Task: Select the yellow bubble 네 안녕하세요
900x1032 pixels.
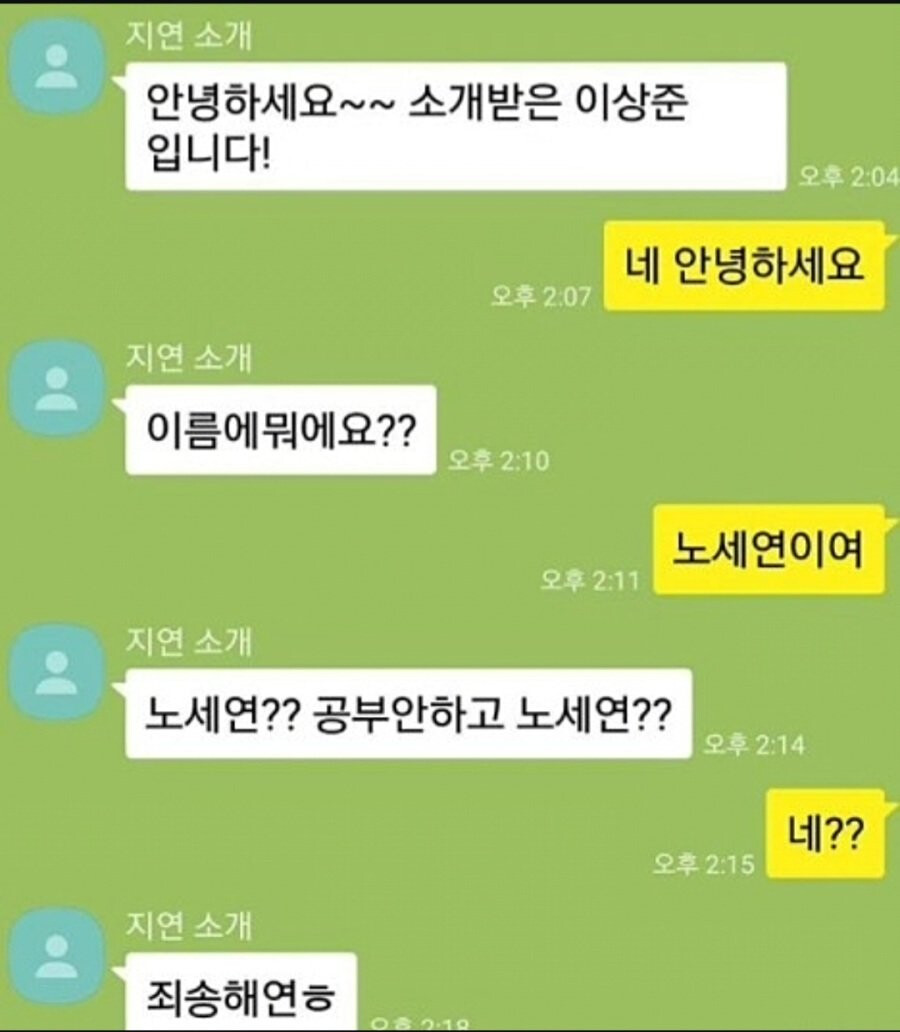Action: coord(744,266)
